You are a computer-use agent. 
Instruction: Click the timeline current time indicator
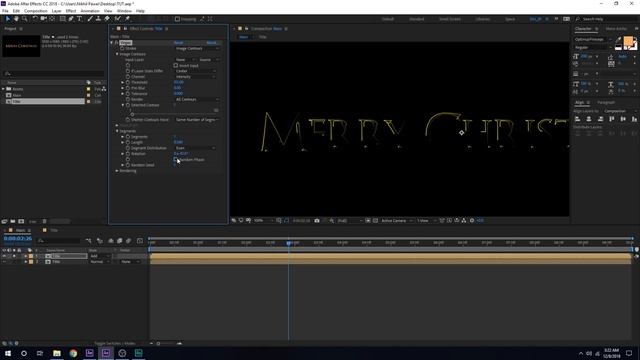(x=289, y=243)
